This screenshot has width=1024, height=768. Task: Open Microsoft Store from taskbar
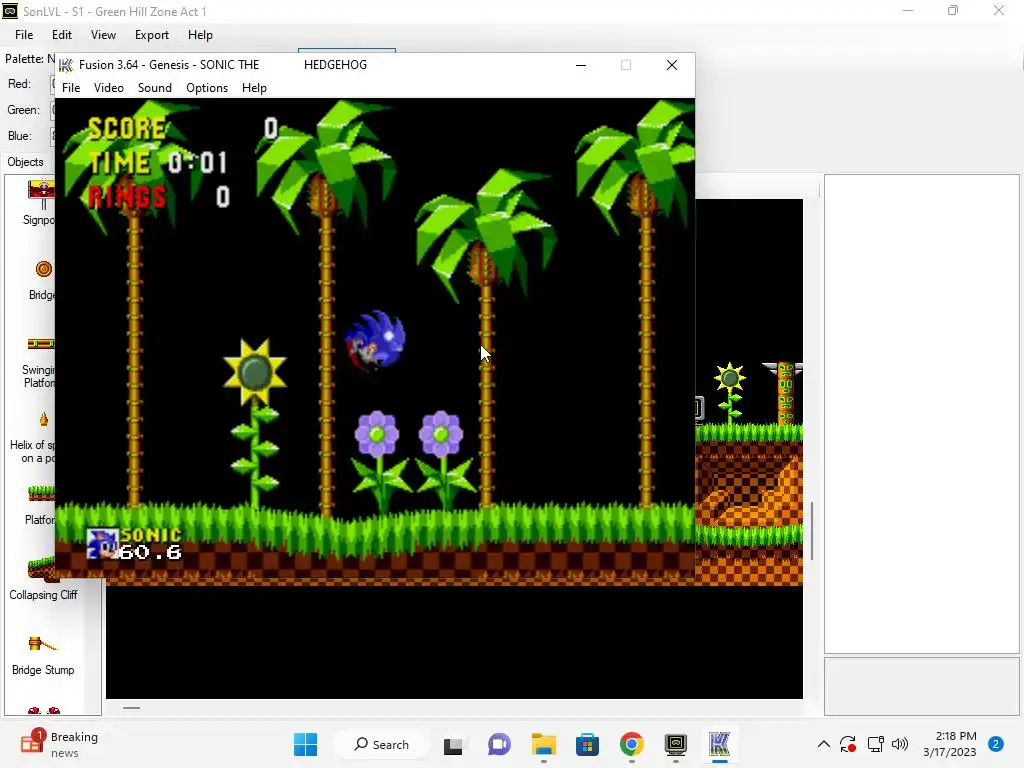tap(587, 744)
